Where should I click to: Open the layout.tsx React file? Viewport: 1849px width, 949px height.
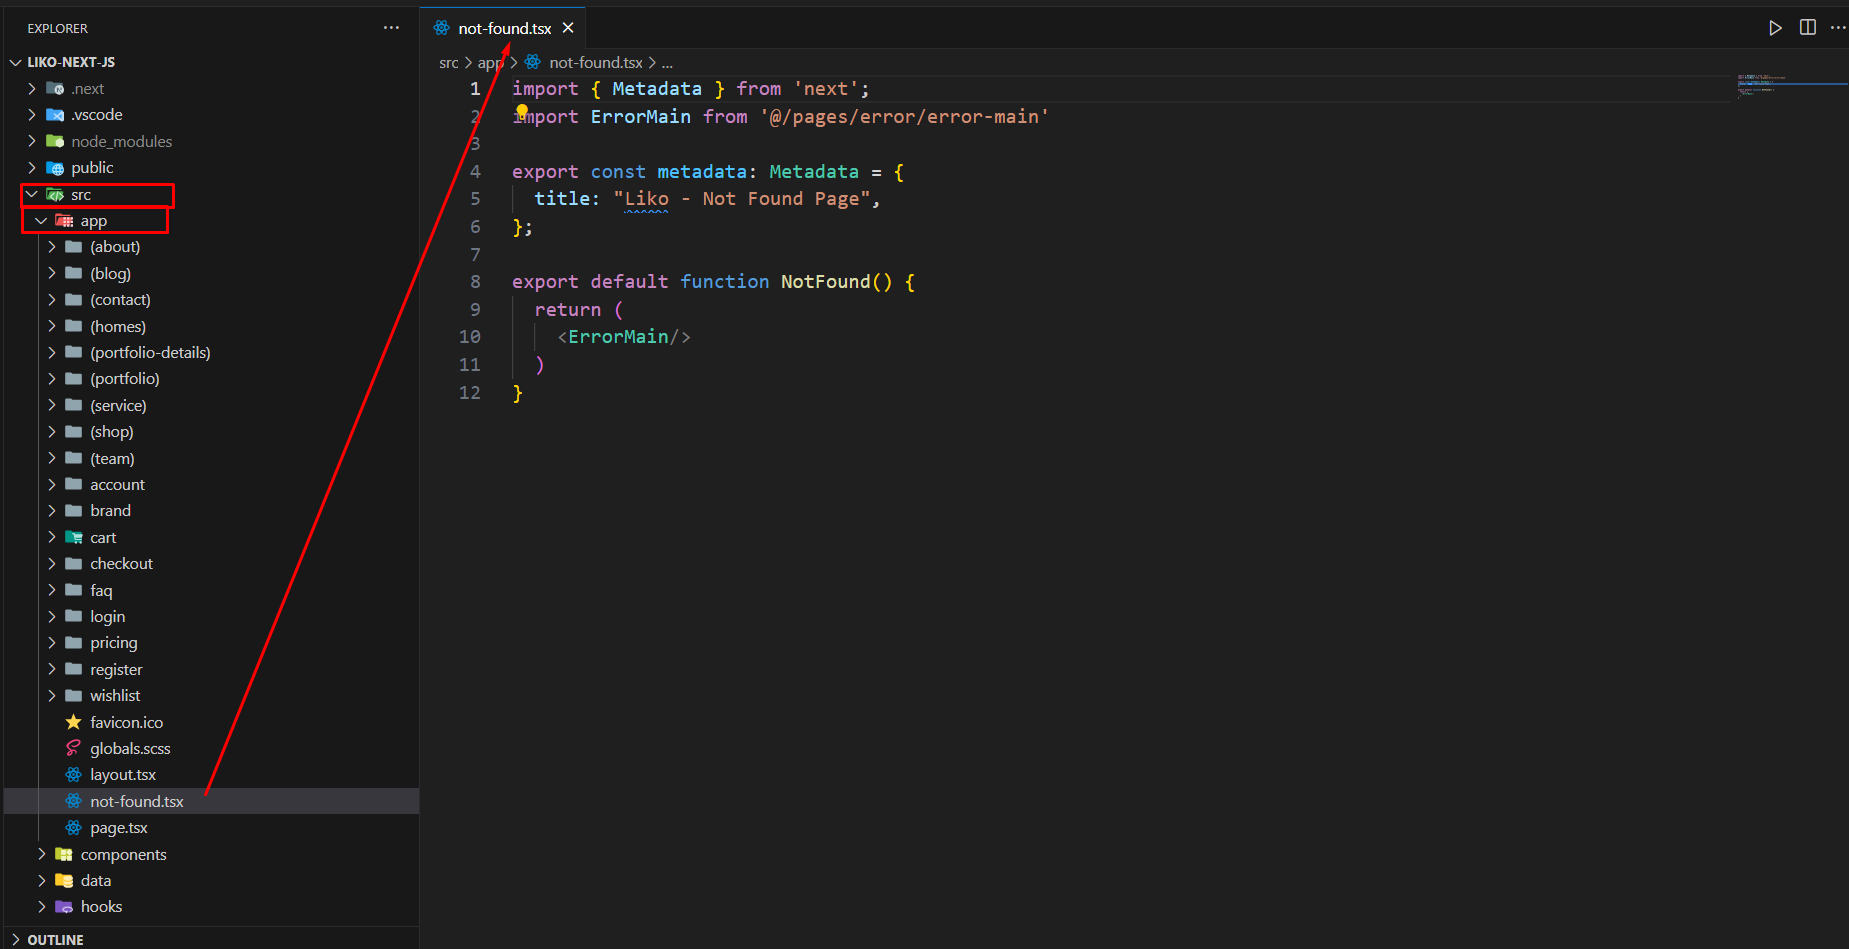tap(122, 775)
